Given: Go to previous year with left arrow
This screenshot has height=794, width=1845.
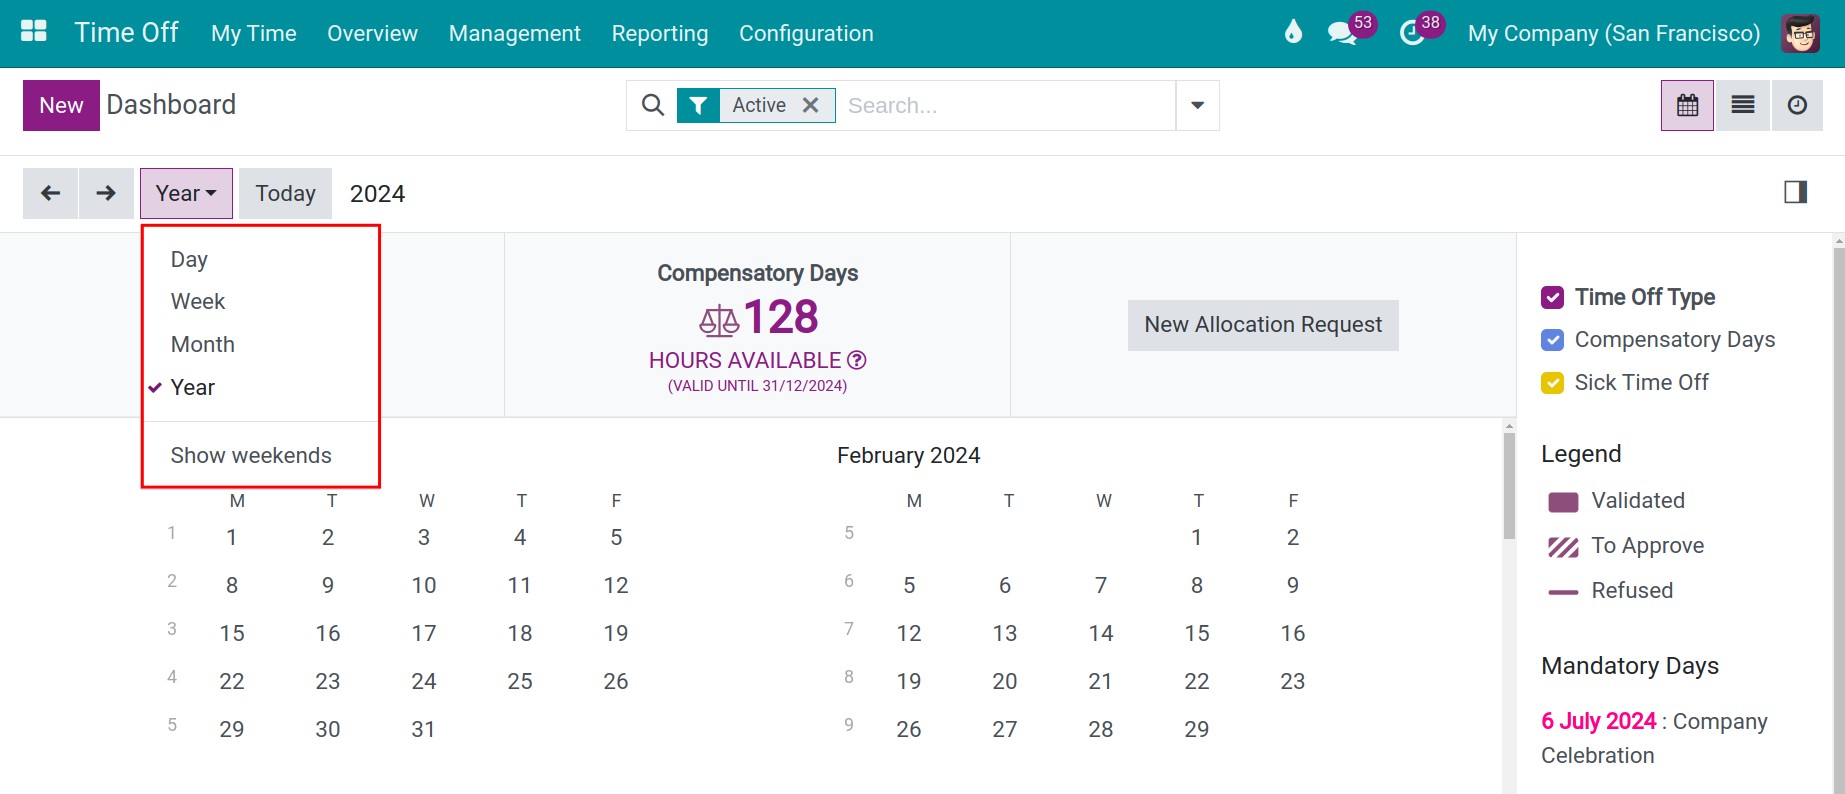Looking at the screenshot, I should (x=50, y=193).
